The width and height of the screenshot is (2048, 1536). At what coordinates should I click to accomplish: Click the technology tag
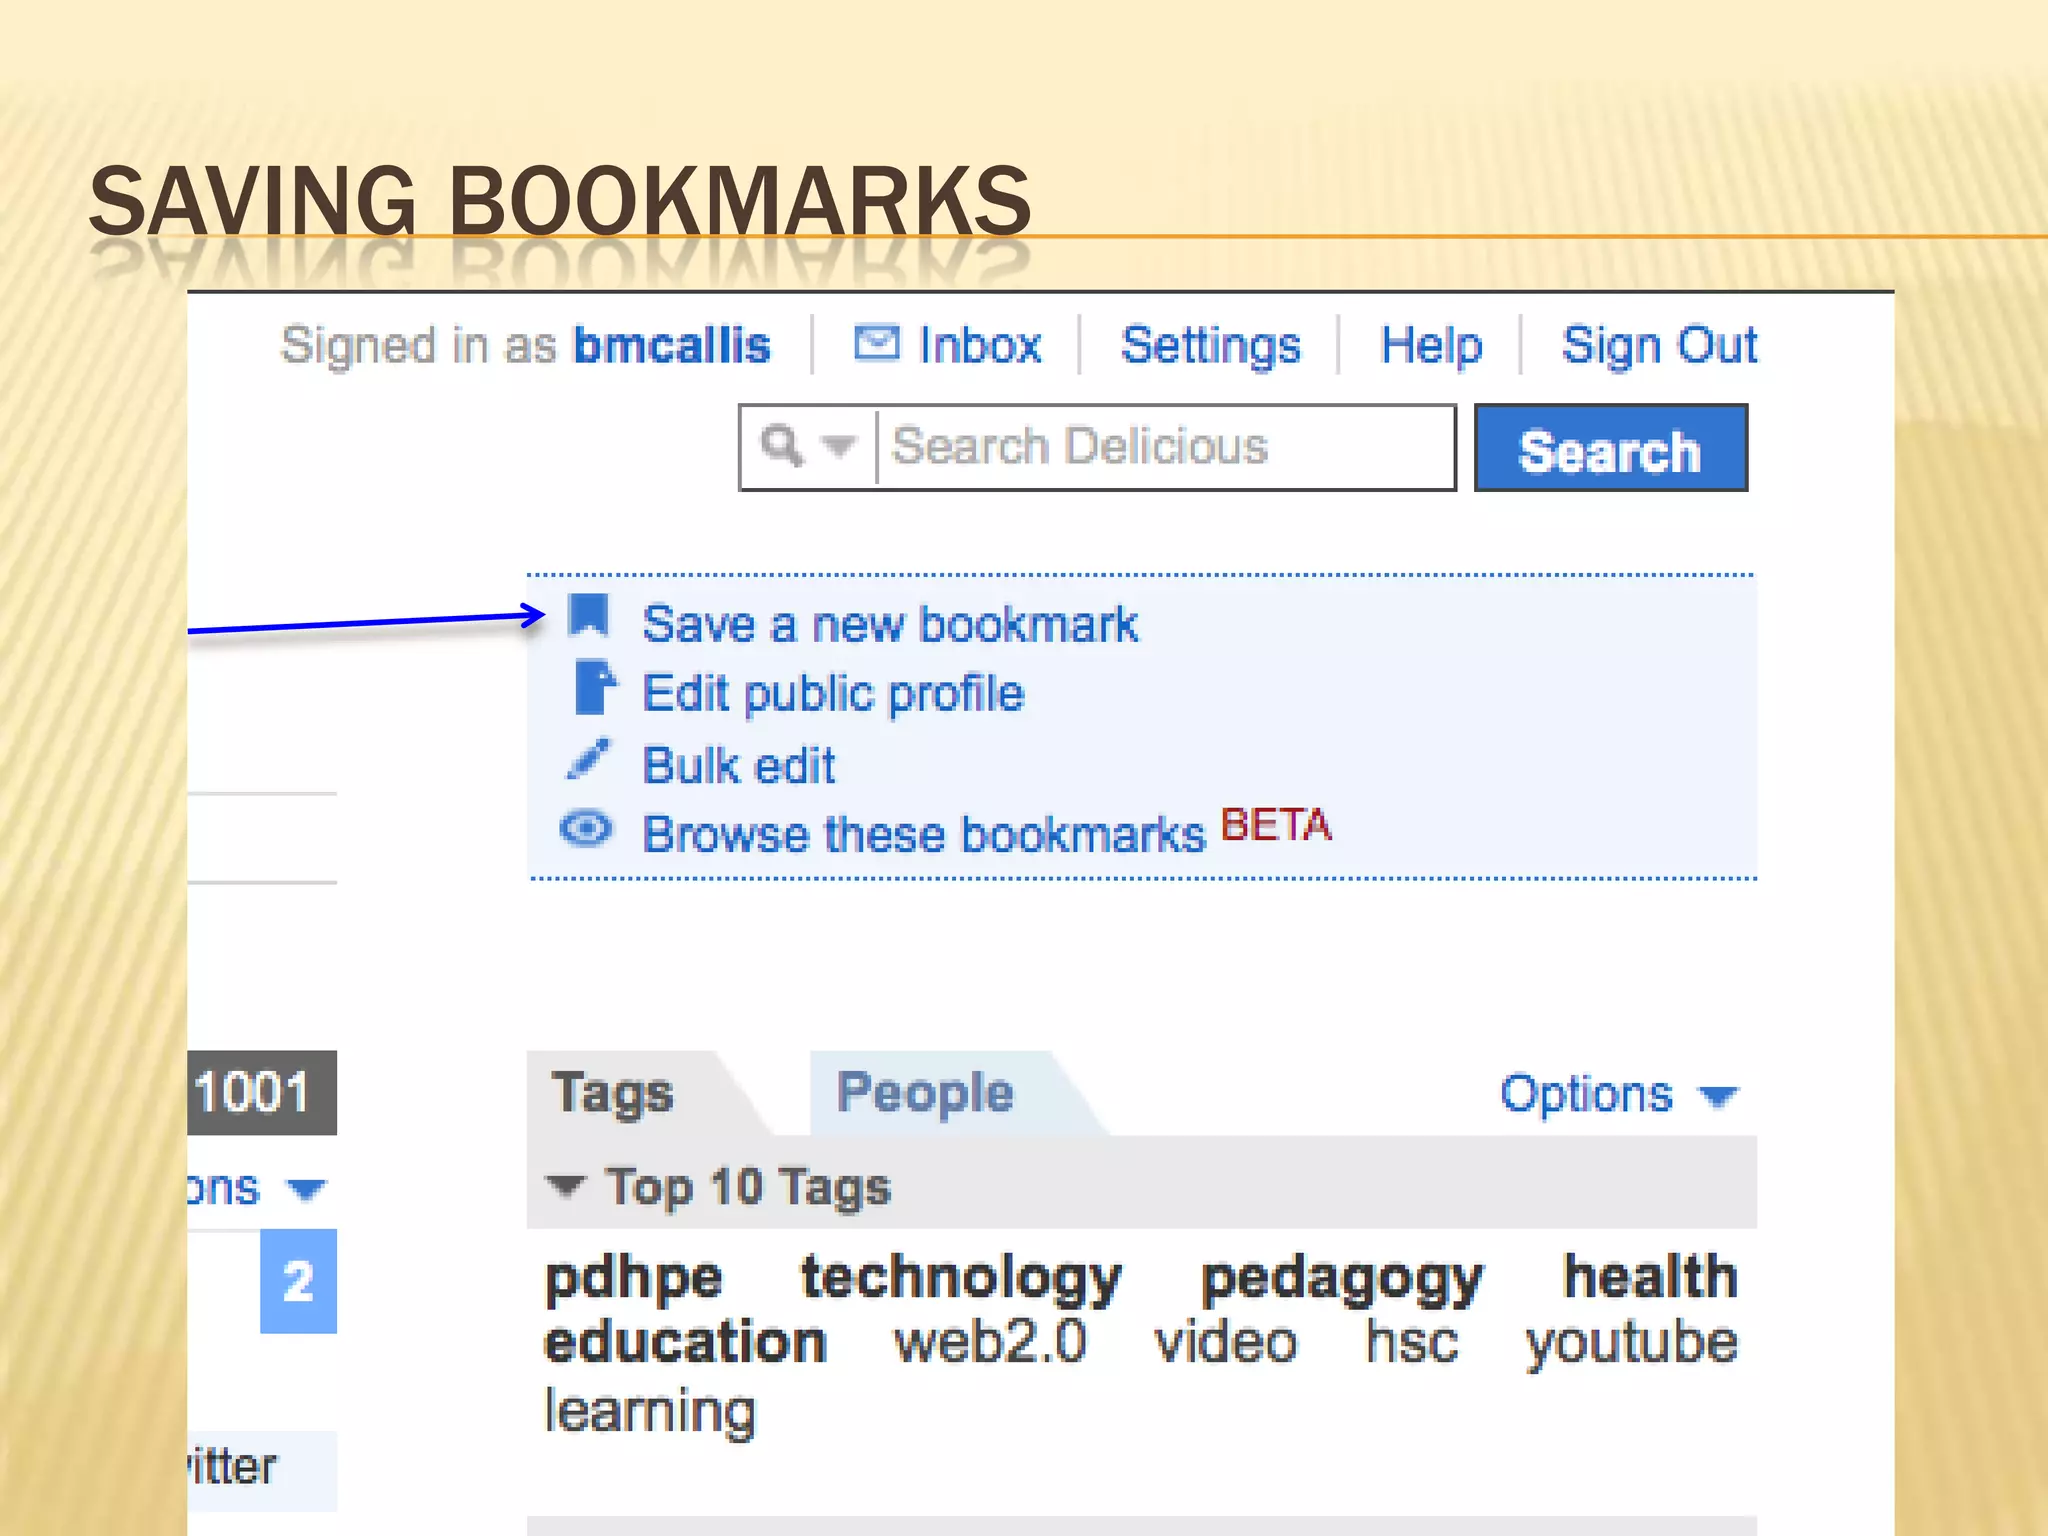[x=961, y=1277]
